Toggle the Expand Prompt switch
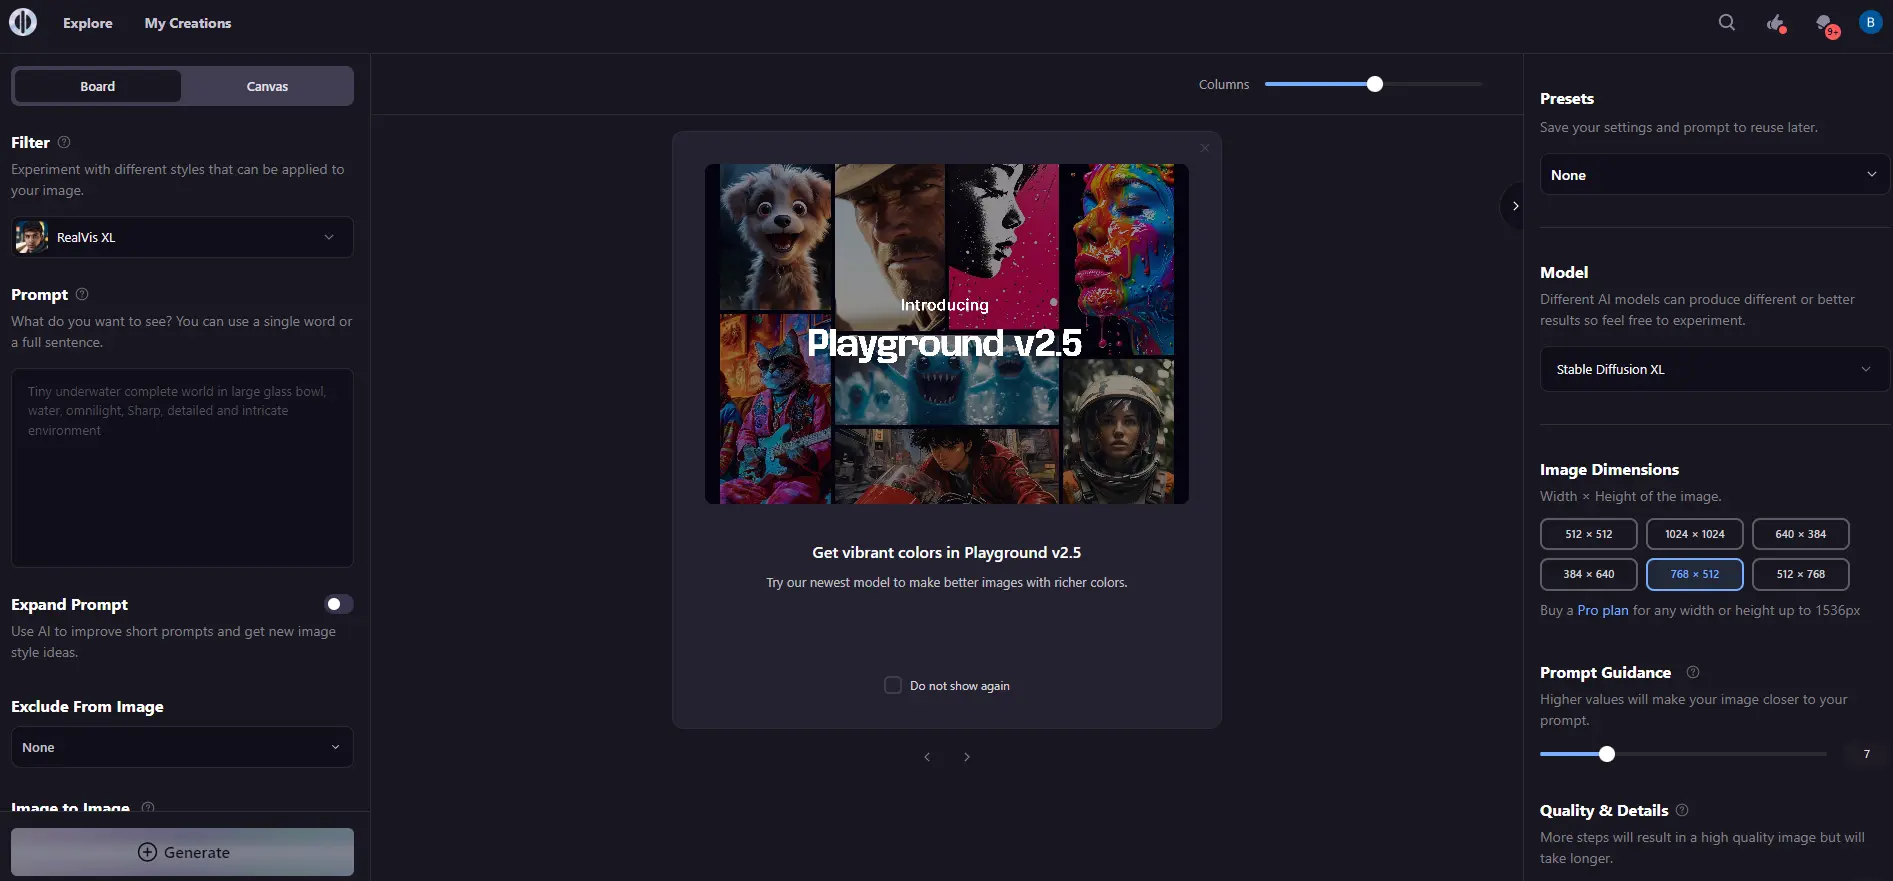Viewport: 1893px width, 881px height. (x=339, y=604)
